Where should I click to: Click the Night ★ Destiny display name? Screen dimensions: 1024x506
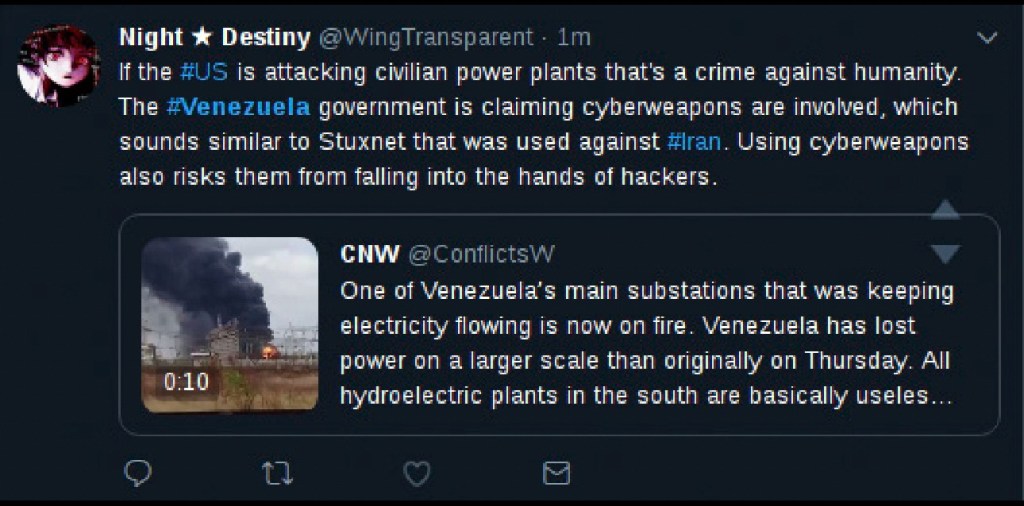point(214,38)
